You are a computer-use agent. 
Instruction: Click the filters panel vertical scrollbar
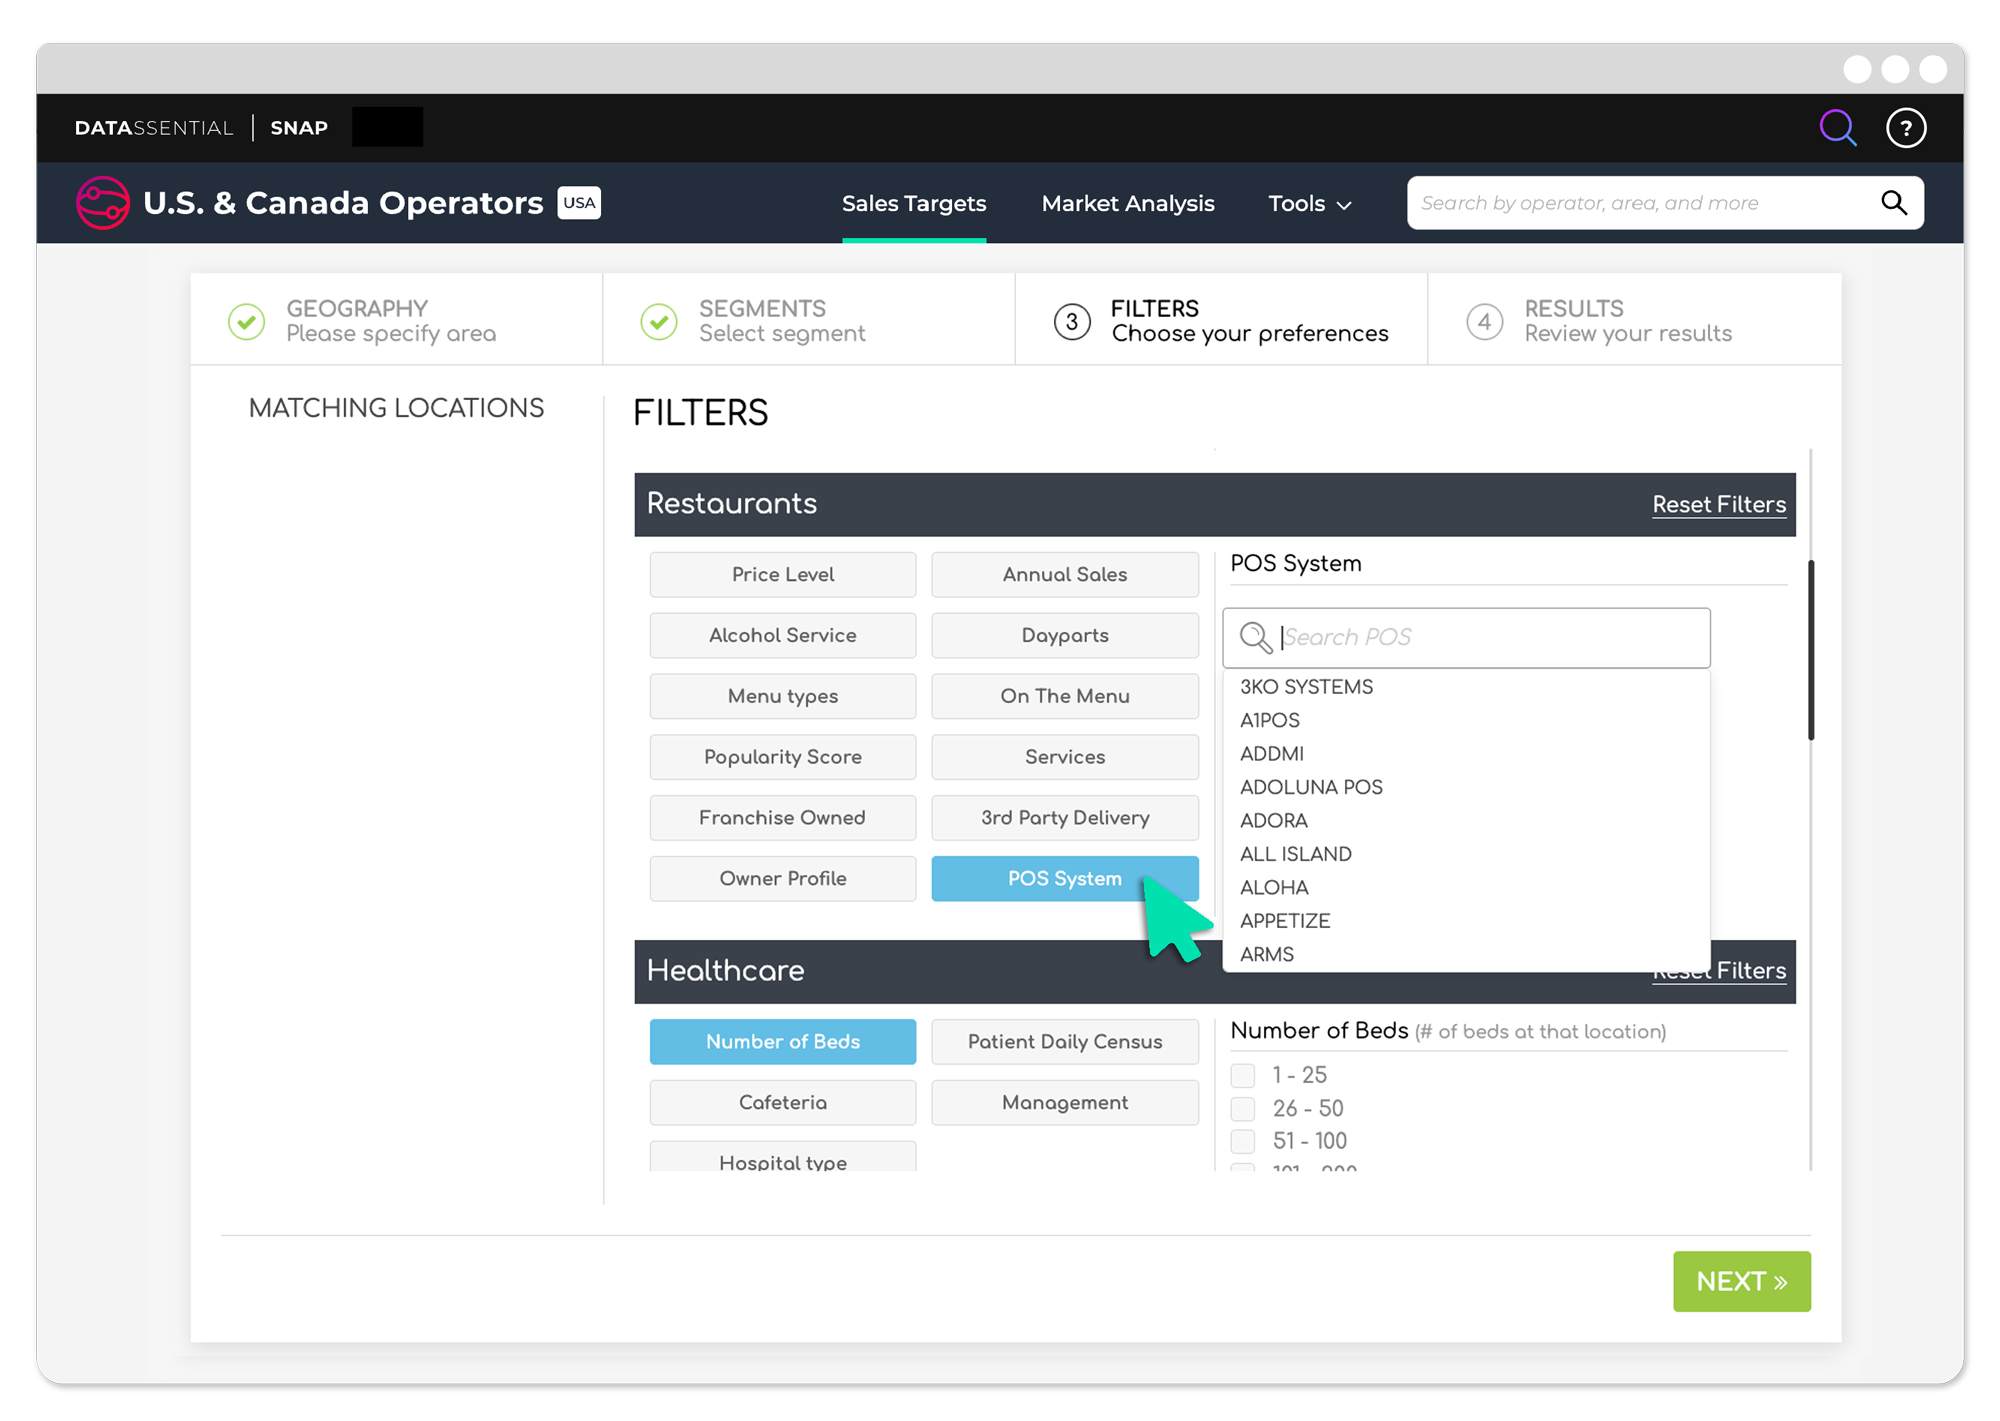[x=1810, y=650]
